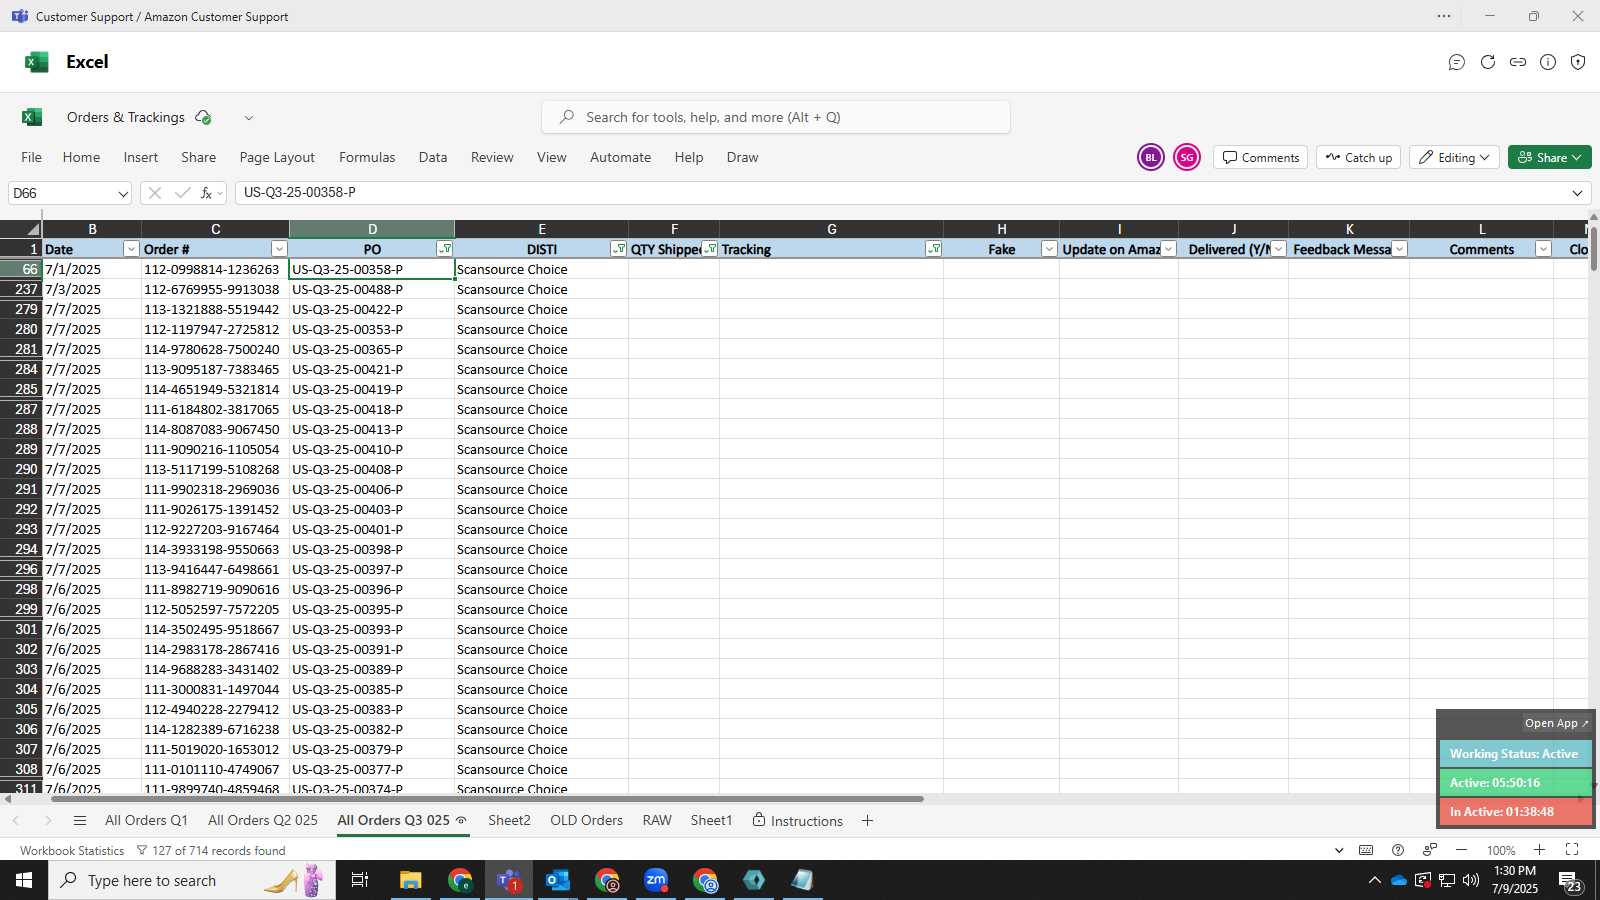The height and width of the screenshot is (900, 1600).
Task: Switch to the Insert ribbon tab
Action: [x=141, y=158]
